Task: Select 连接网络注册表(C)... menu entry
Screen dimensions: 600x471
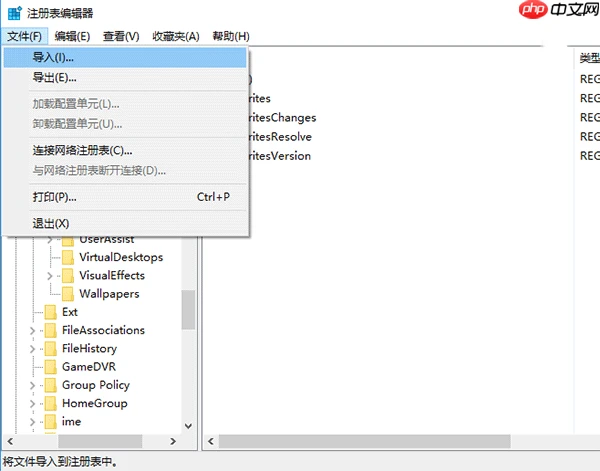Action: [125, 150]
